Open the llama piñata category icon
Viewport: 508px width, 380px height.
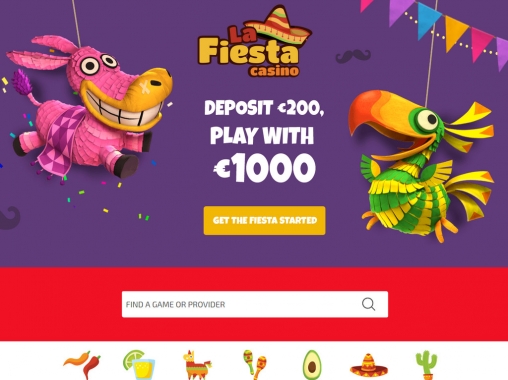coord(197,365)
